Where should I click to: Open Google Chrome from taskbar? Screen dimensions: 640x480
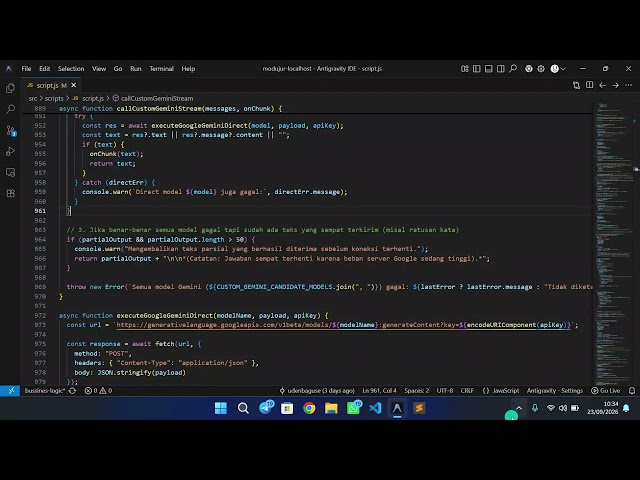309,408
